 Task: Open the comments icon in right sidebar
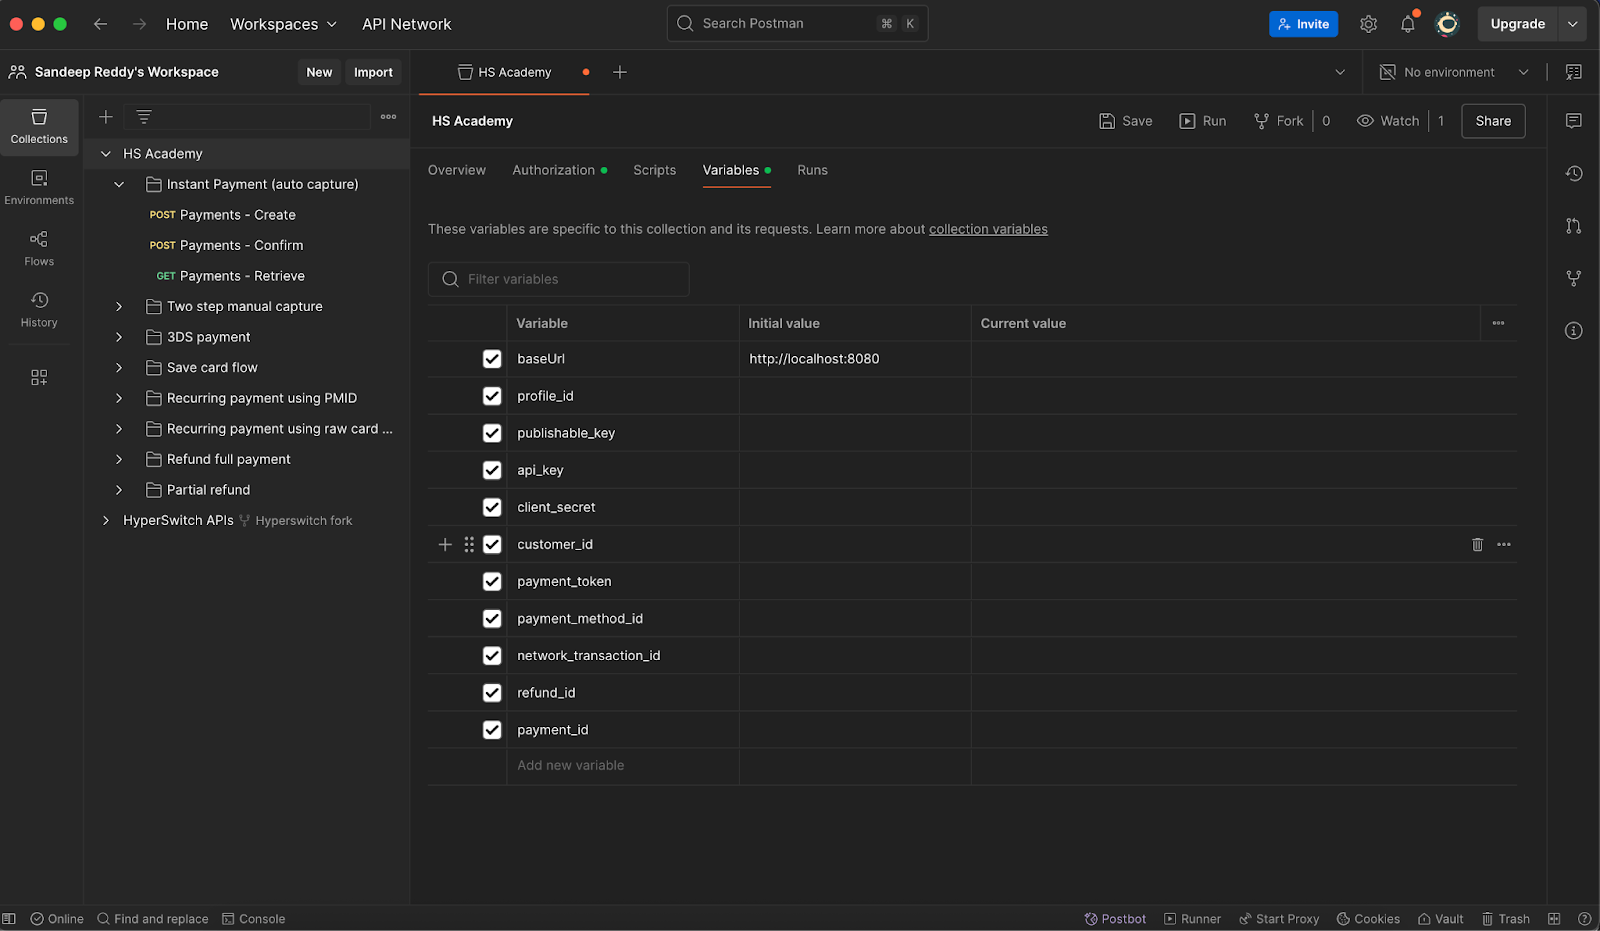tap(1573, 121)
